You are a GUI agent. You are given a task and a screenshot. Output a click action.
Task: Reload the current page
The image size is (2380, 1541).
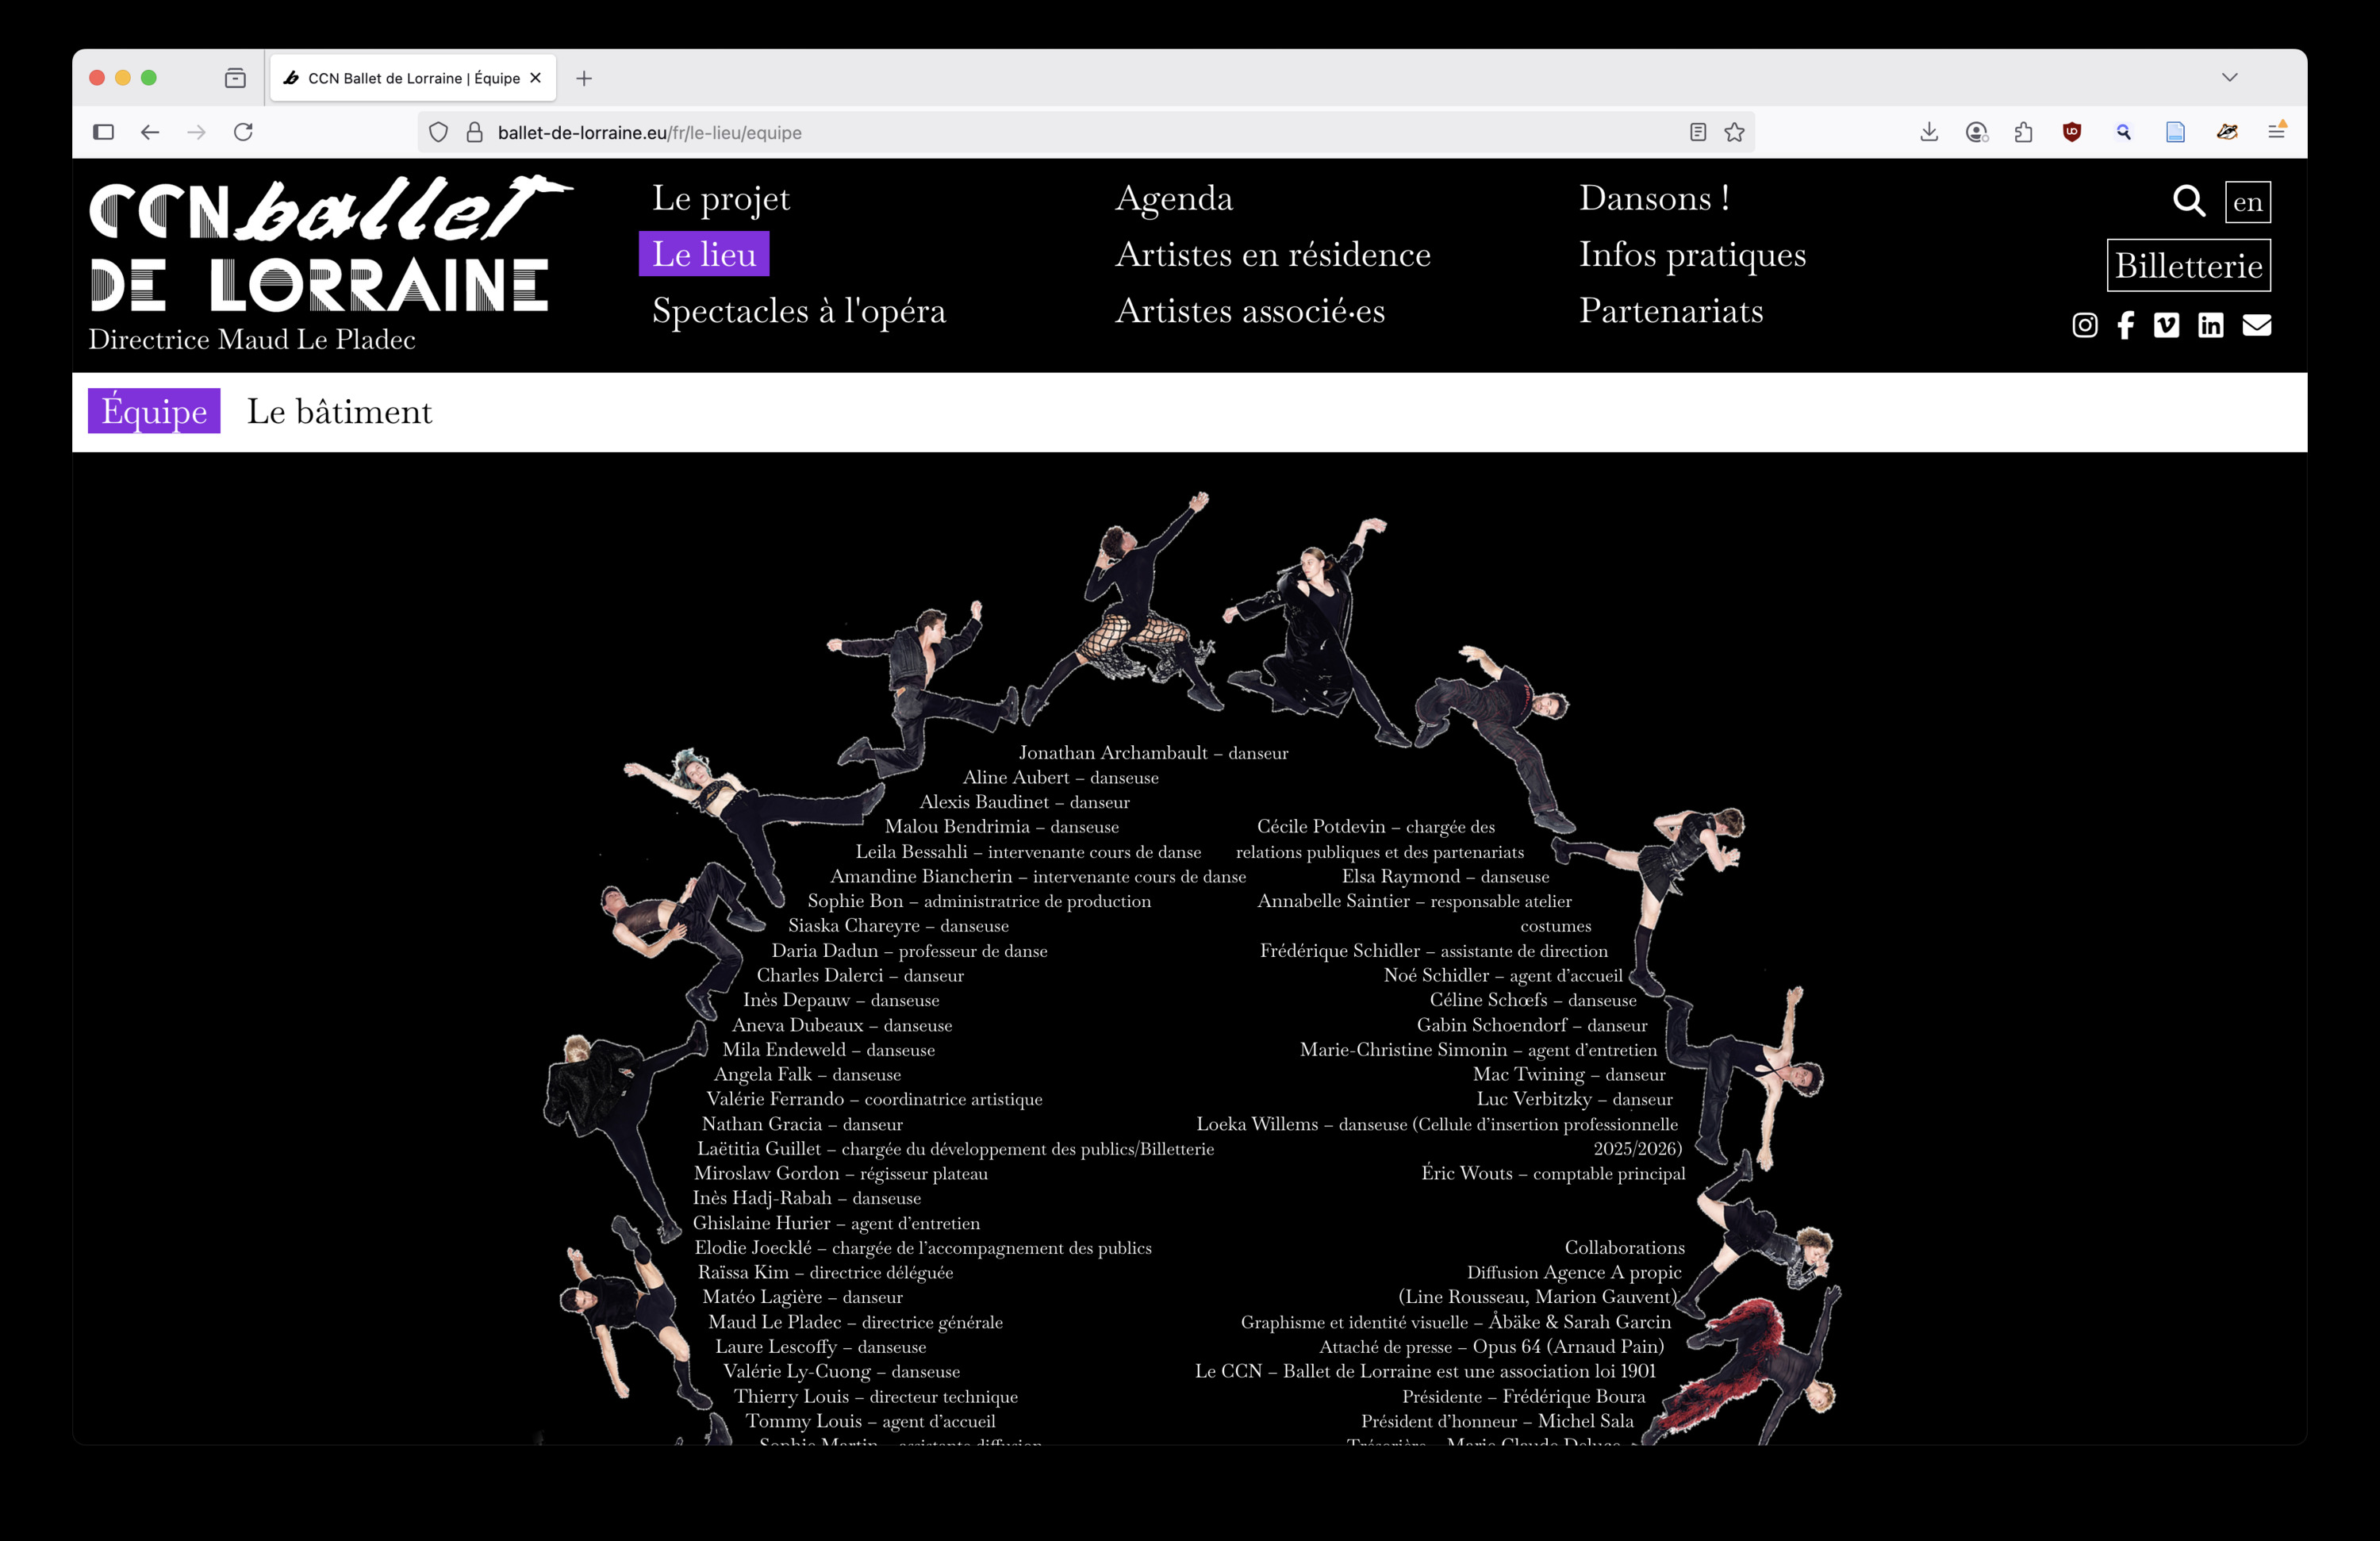(243, 132)
